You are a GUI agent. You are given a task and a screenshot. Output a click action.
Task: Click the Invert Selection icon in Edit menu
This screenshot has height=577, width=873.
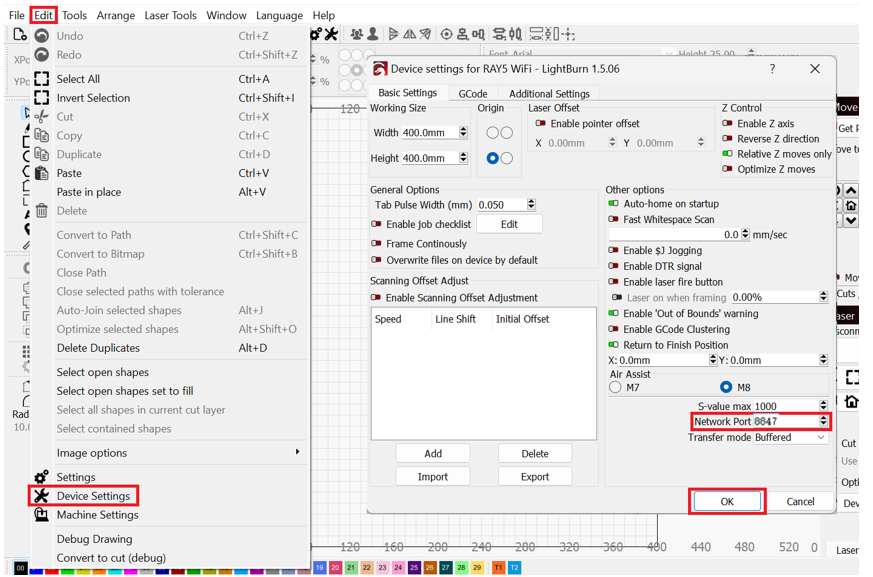coord(41,98)
